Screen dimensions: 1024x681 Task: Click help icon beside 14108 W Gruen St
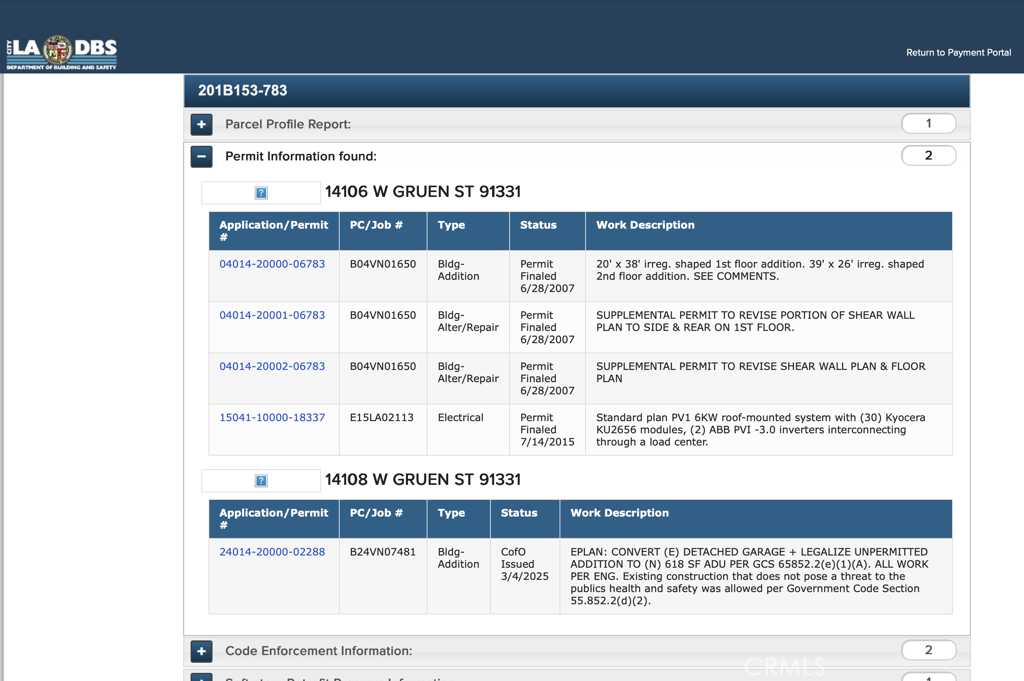pos(261,481)
